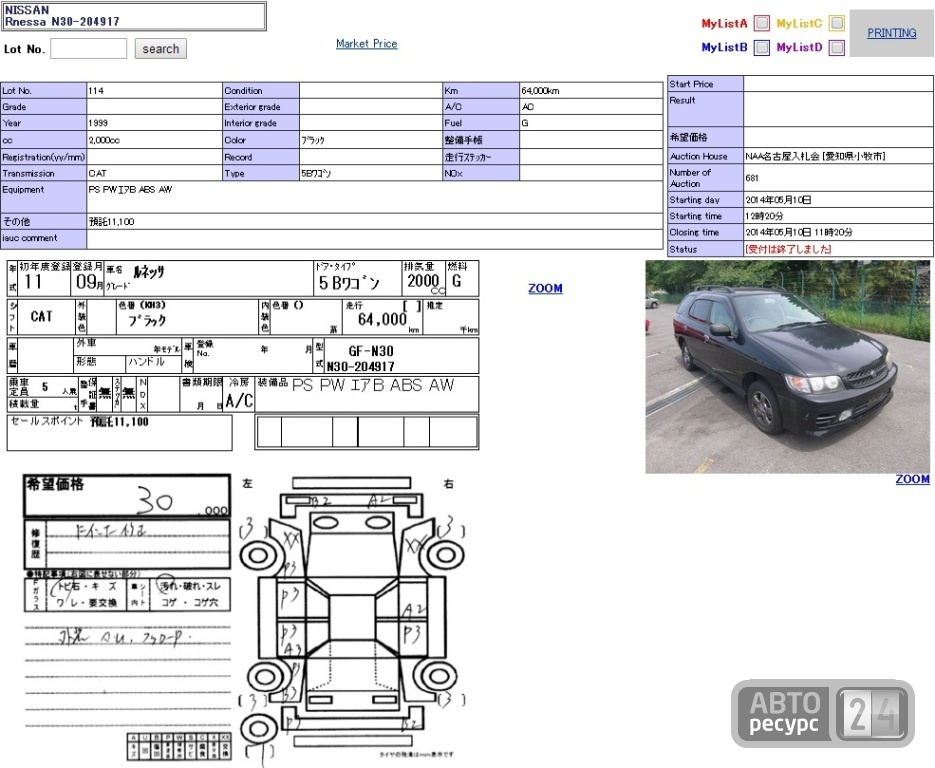Select starting day '2014年05月10日'
Screen dimensions: 935x768
[x=778, y=200]
